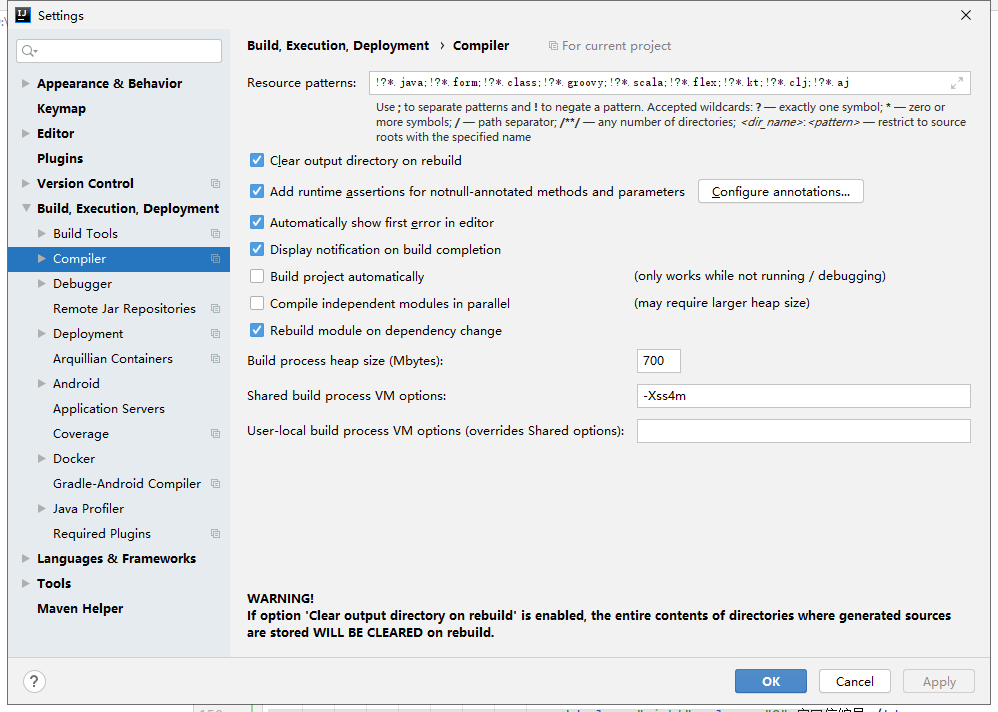This screenshot has height=712, width=998.
Task: Click the OK button
Action: coord(771,681)
